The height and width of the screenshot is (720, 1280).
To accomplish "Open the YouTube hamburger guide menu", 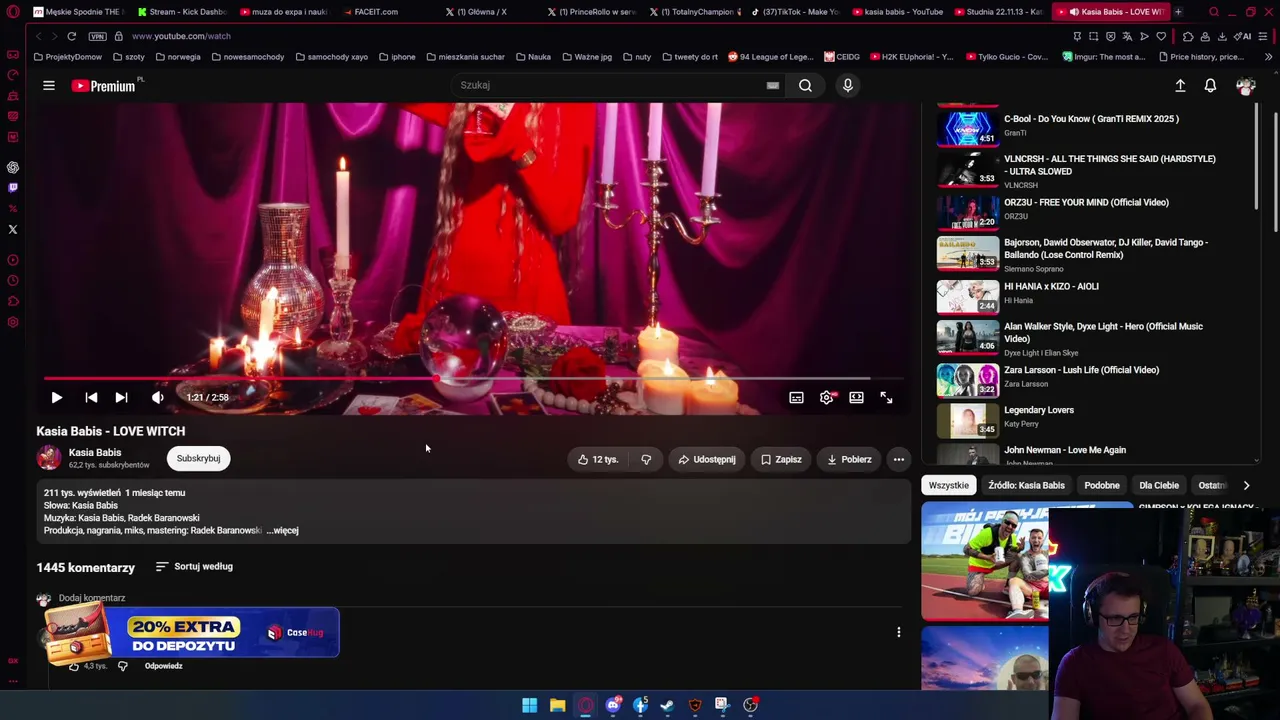I will pyautogui.click(x=48, y=85).
